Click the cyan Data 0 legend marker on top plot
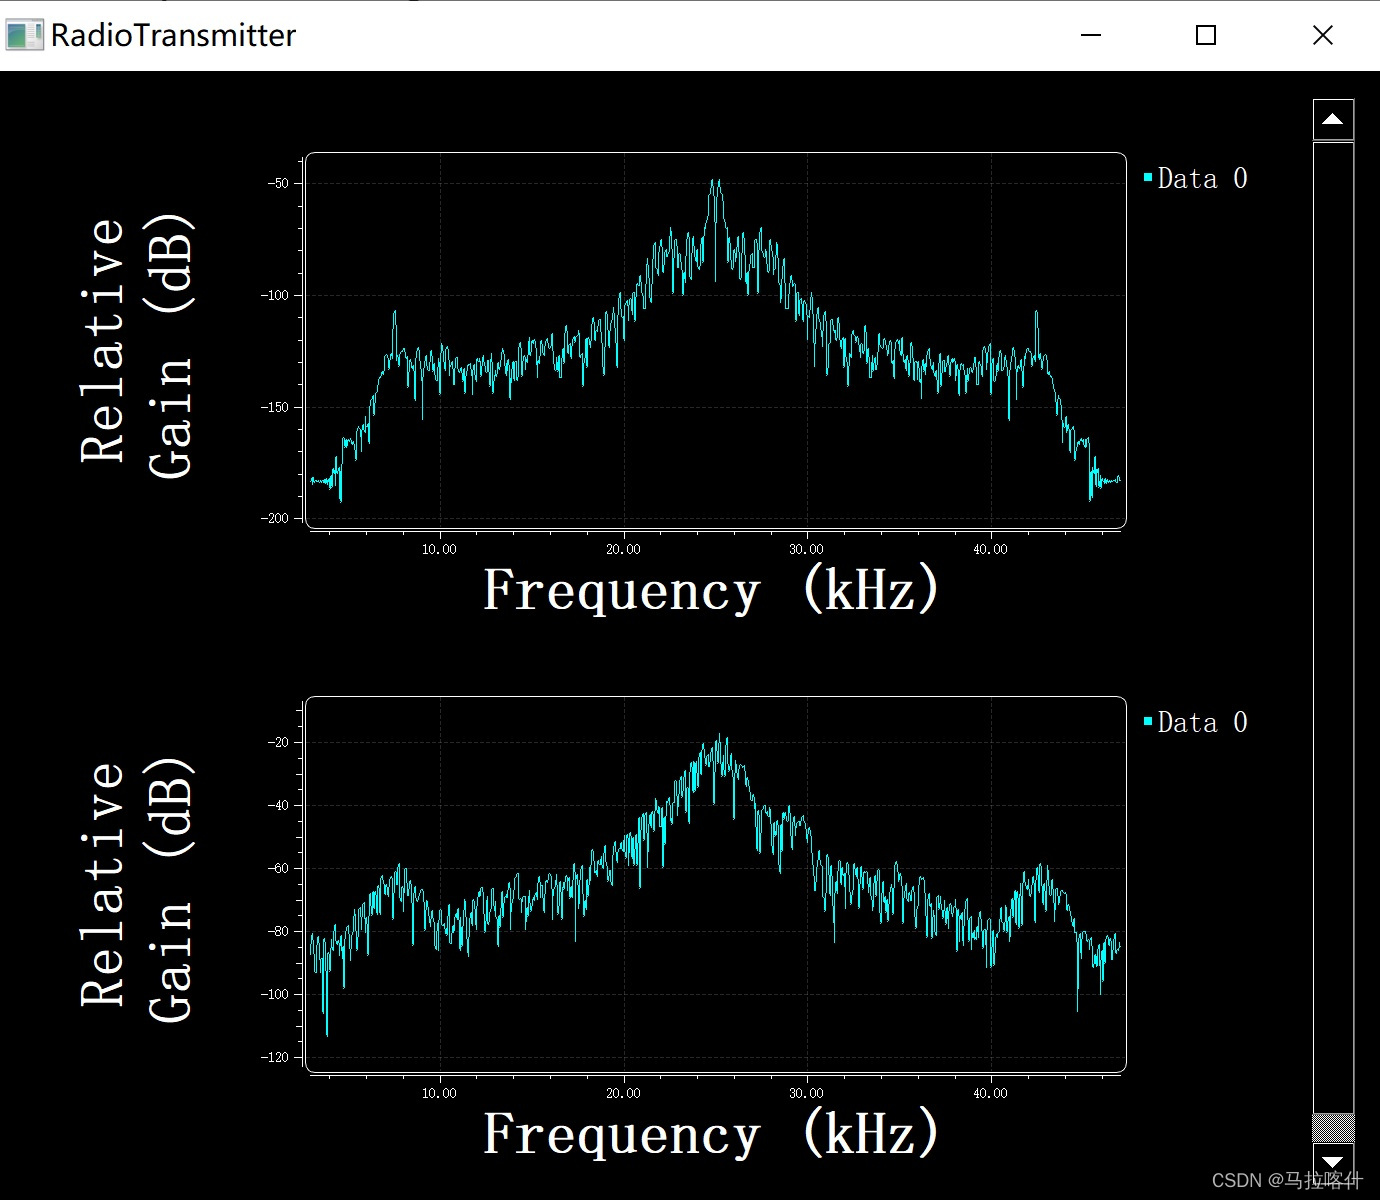This screenshot has height=1200, width=1380. pos(1147,176)
